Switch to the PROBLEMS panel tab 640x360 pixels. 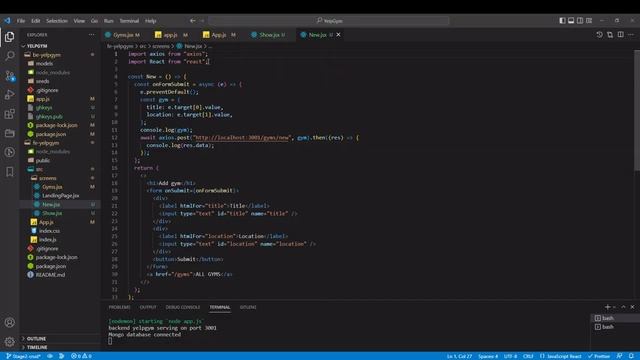tap(120, 307)
